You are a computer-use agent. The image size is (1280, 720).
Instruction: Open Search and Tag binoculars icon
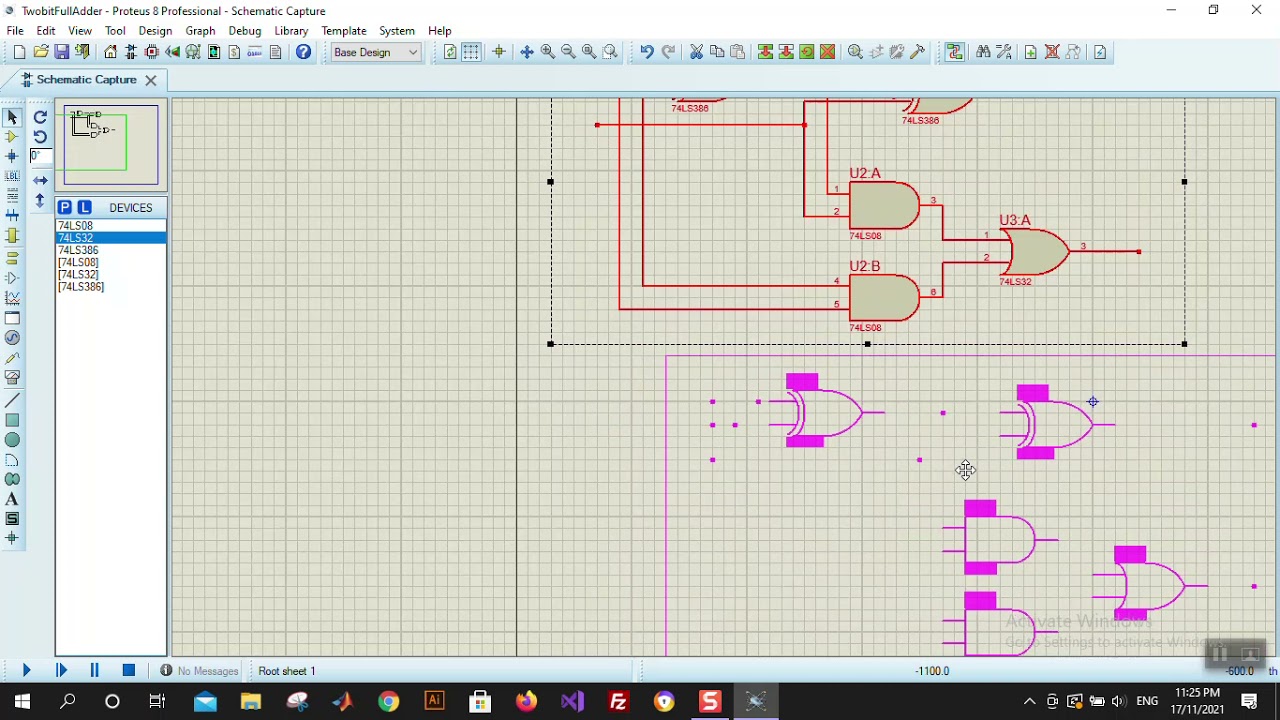click(983, 52)
